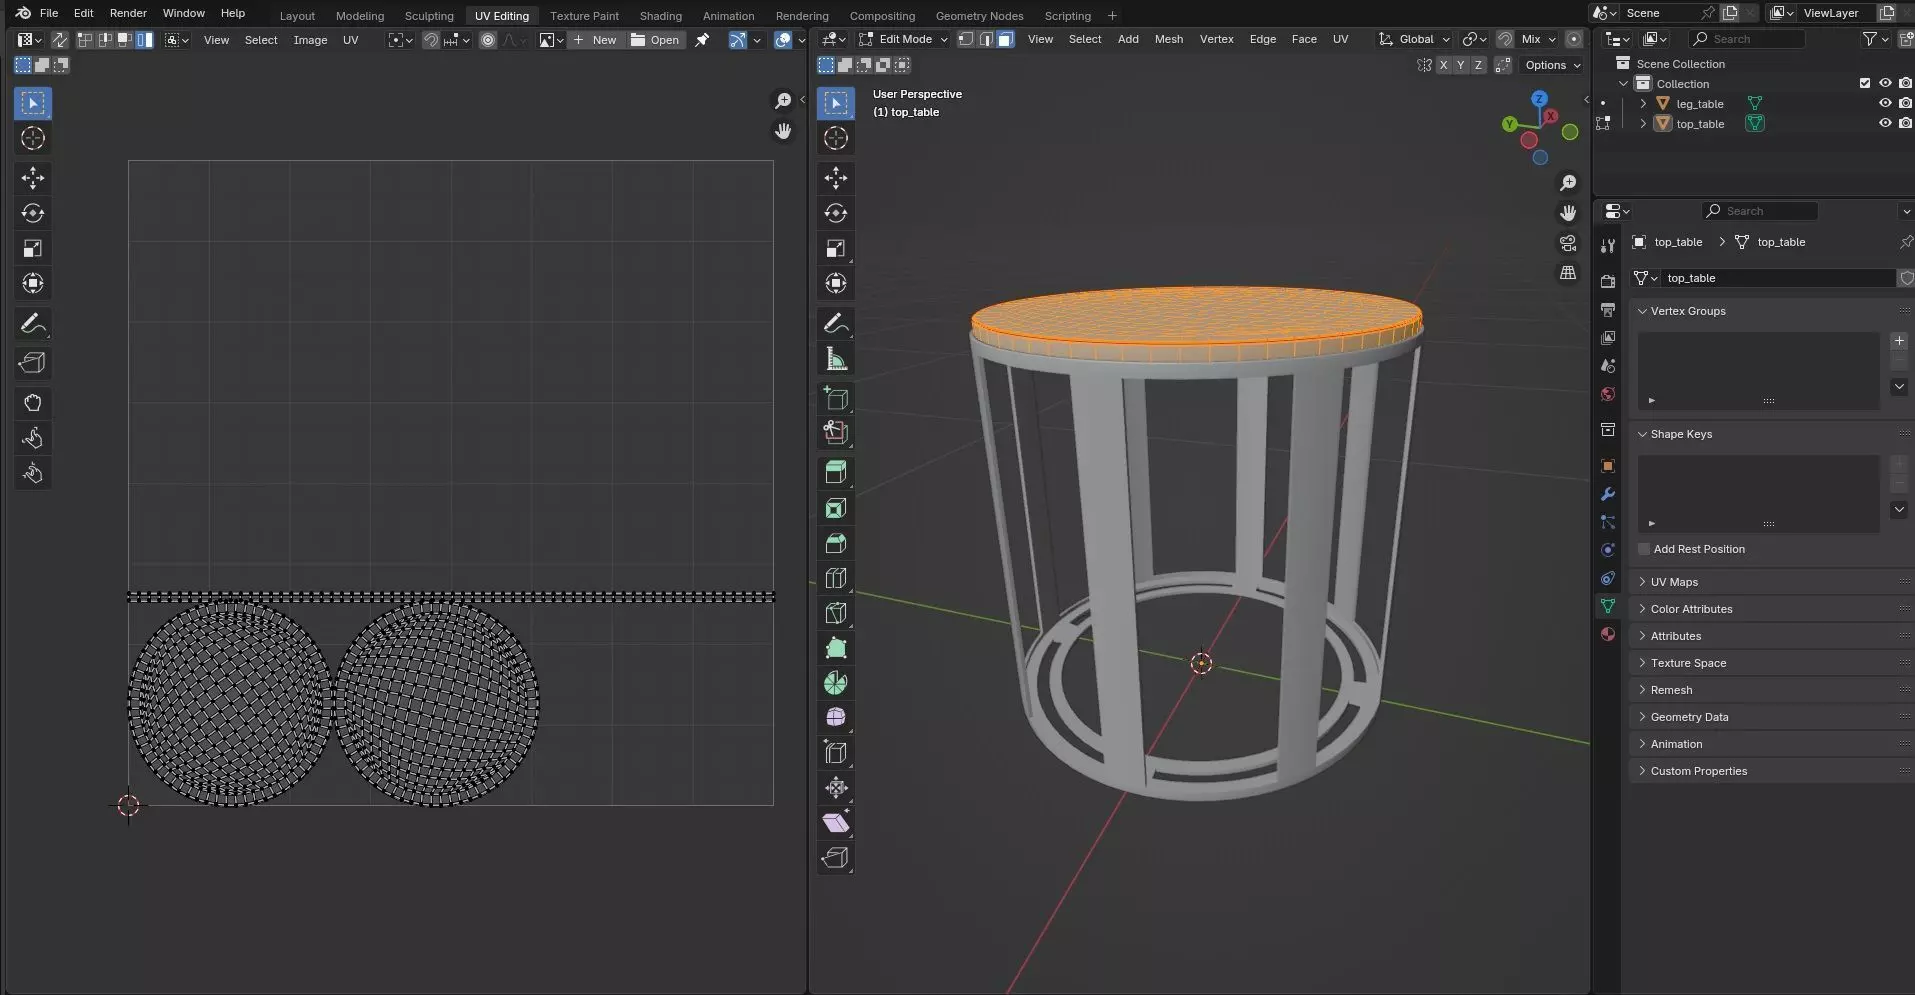
Task: Switch to orthographic/perspective view grid icon
Action: (x=1568, y=273)
